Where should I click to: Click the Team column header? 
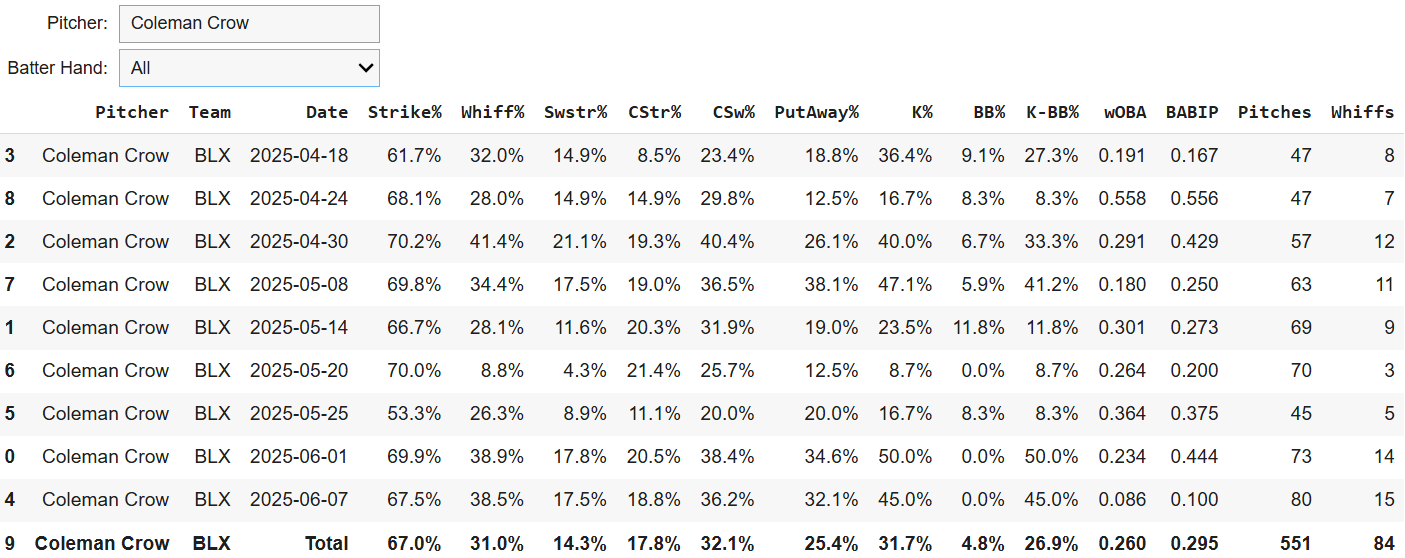pyautogui.click(x=209, y=112)
